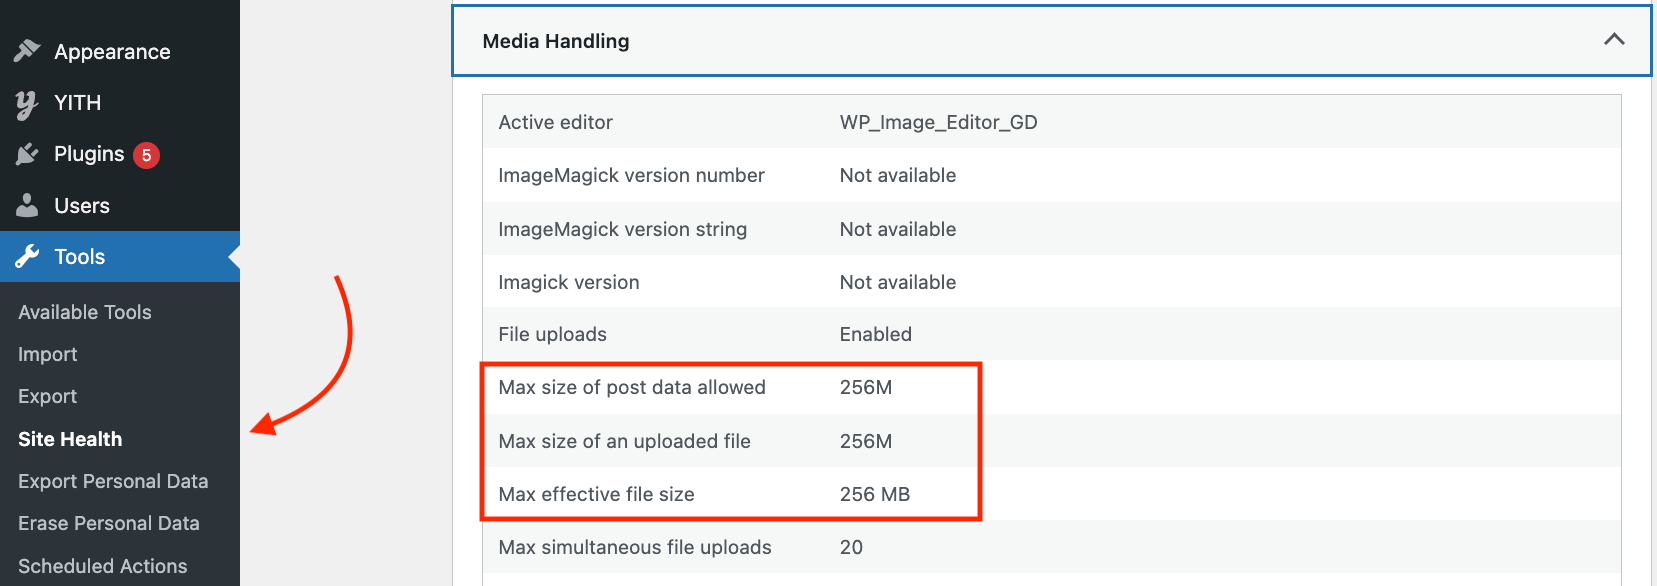
Task: Click the Plugins update badge showing 5
Action: (146, 155)
